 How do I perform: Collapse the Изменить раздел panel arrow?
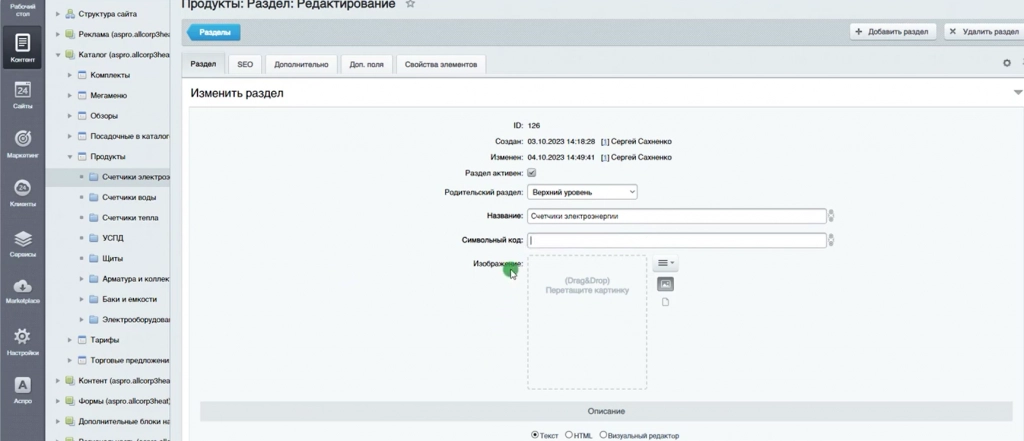[x=1017, y=93]
